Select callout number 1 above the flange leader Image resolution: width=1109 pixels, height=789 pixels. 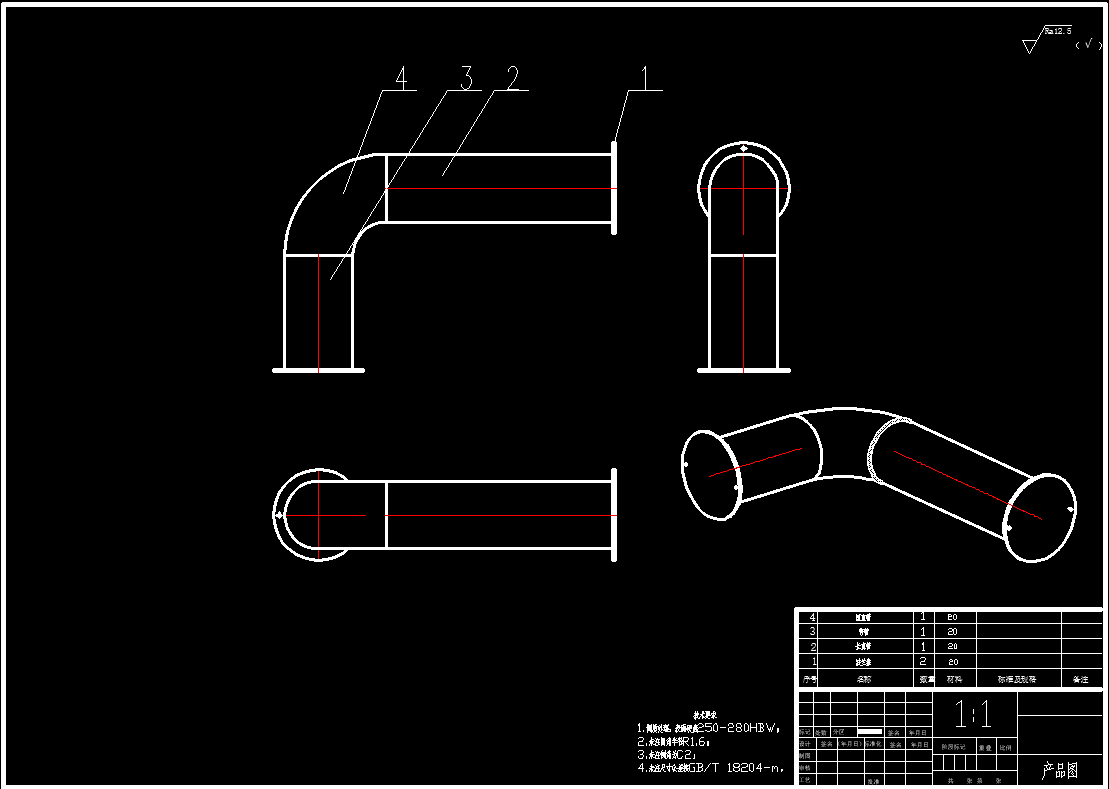click(644, 78)
